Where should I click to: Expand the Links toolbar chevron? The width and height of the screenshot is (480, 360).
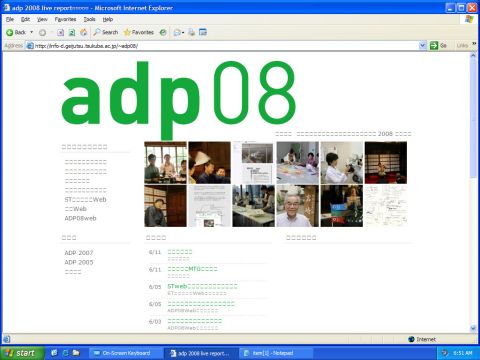click(474, 45)
